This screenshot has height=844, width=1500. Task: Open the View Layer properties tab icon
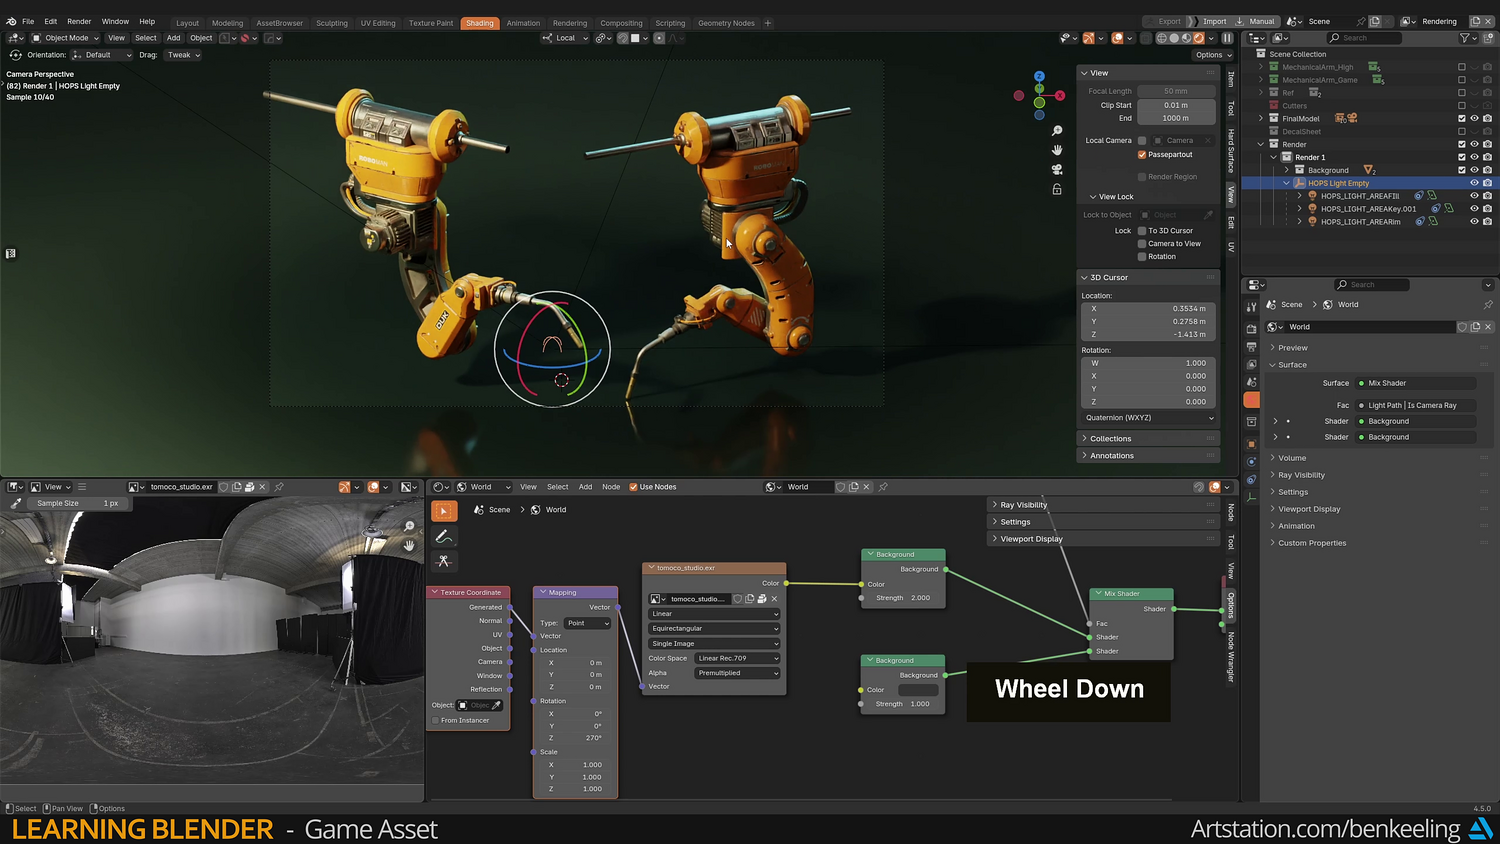click(x=1251, y=364)
